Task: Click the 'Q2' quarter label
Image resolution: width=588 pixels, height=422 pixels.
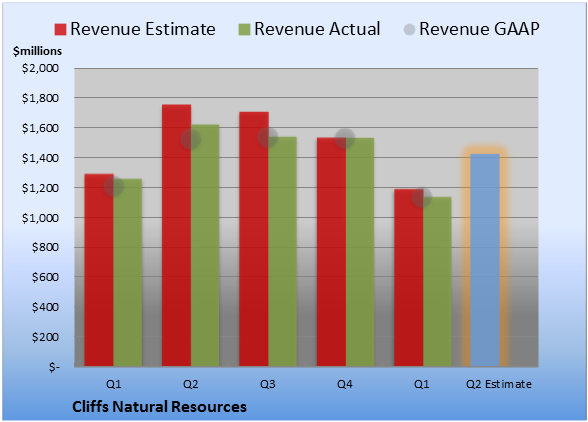Action: point(190,384)
